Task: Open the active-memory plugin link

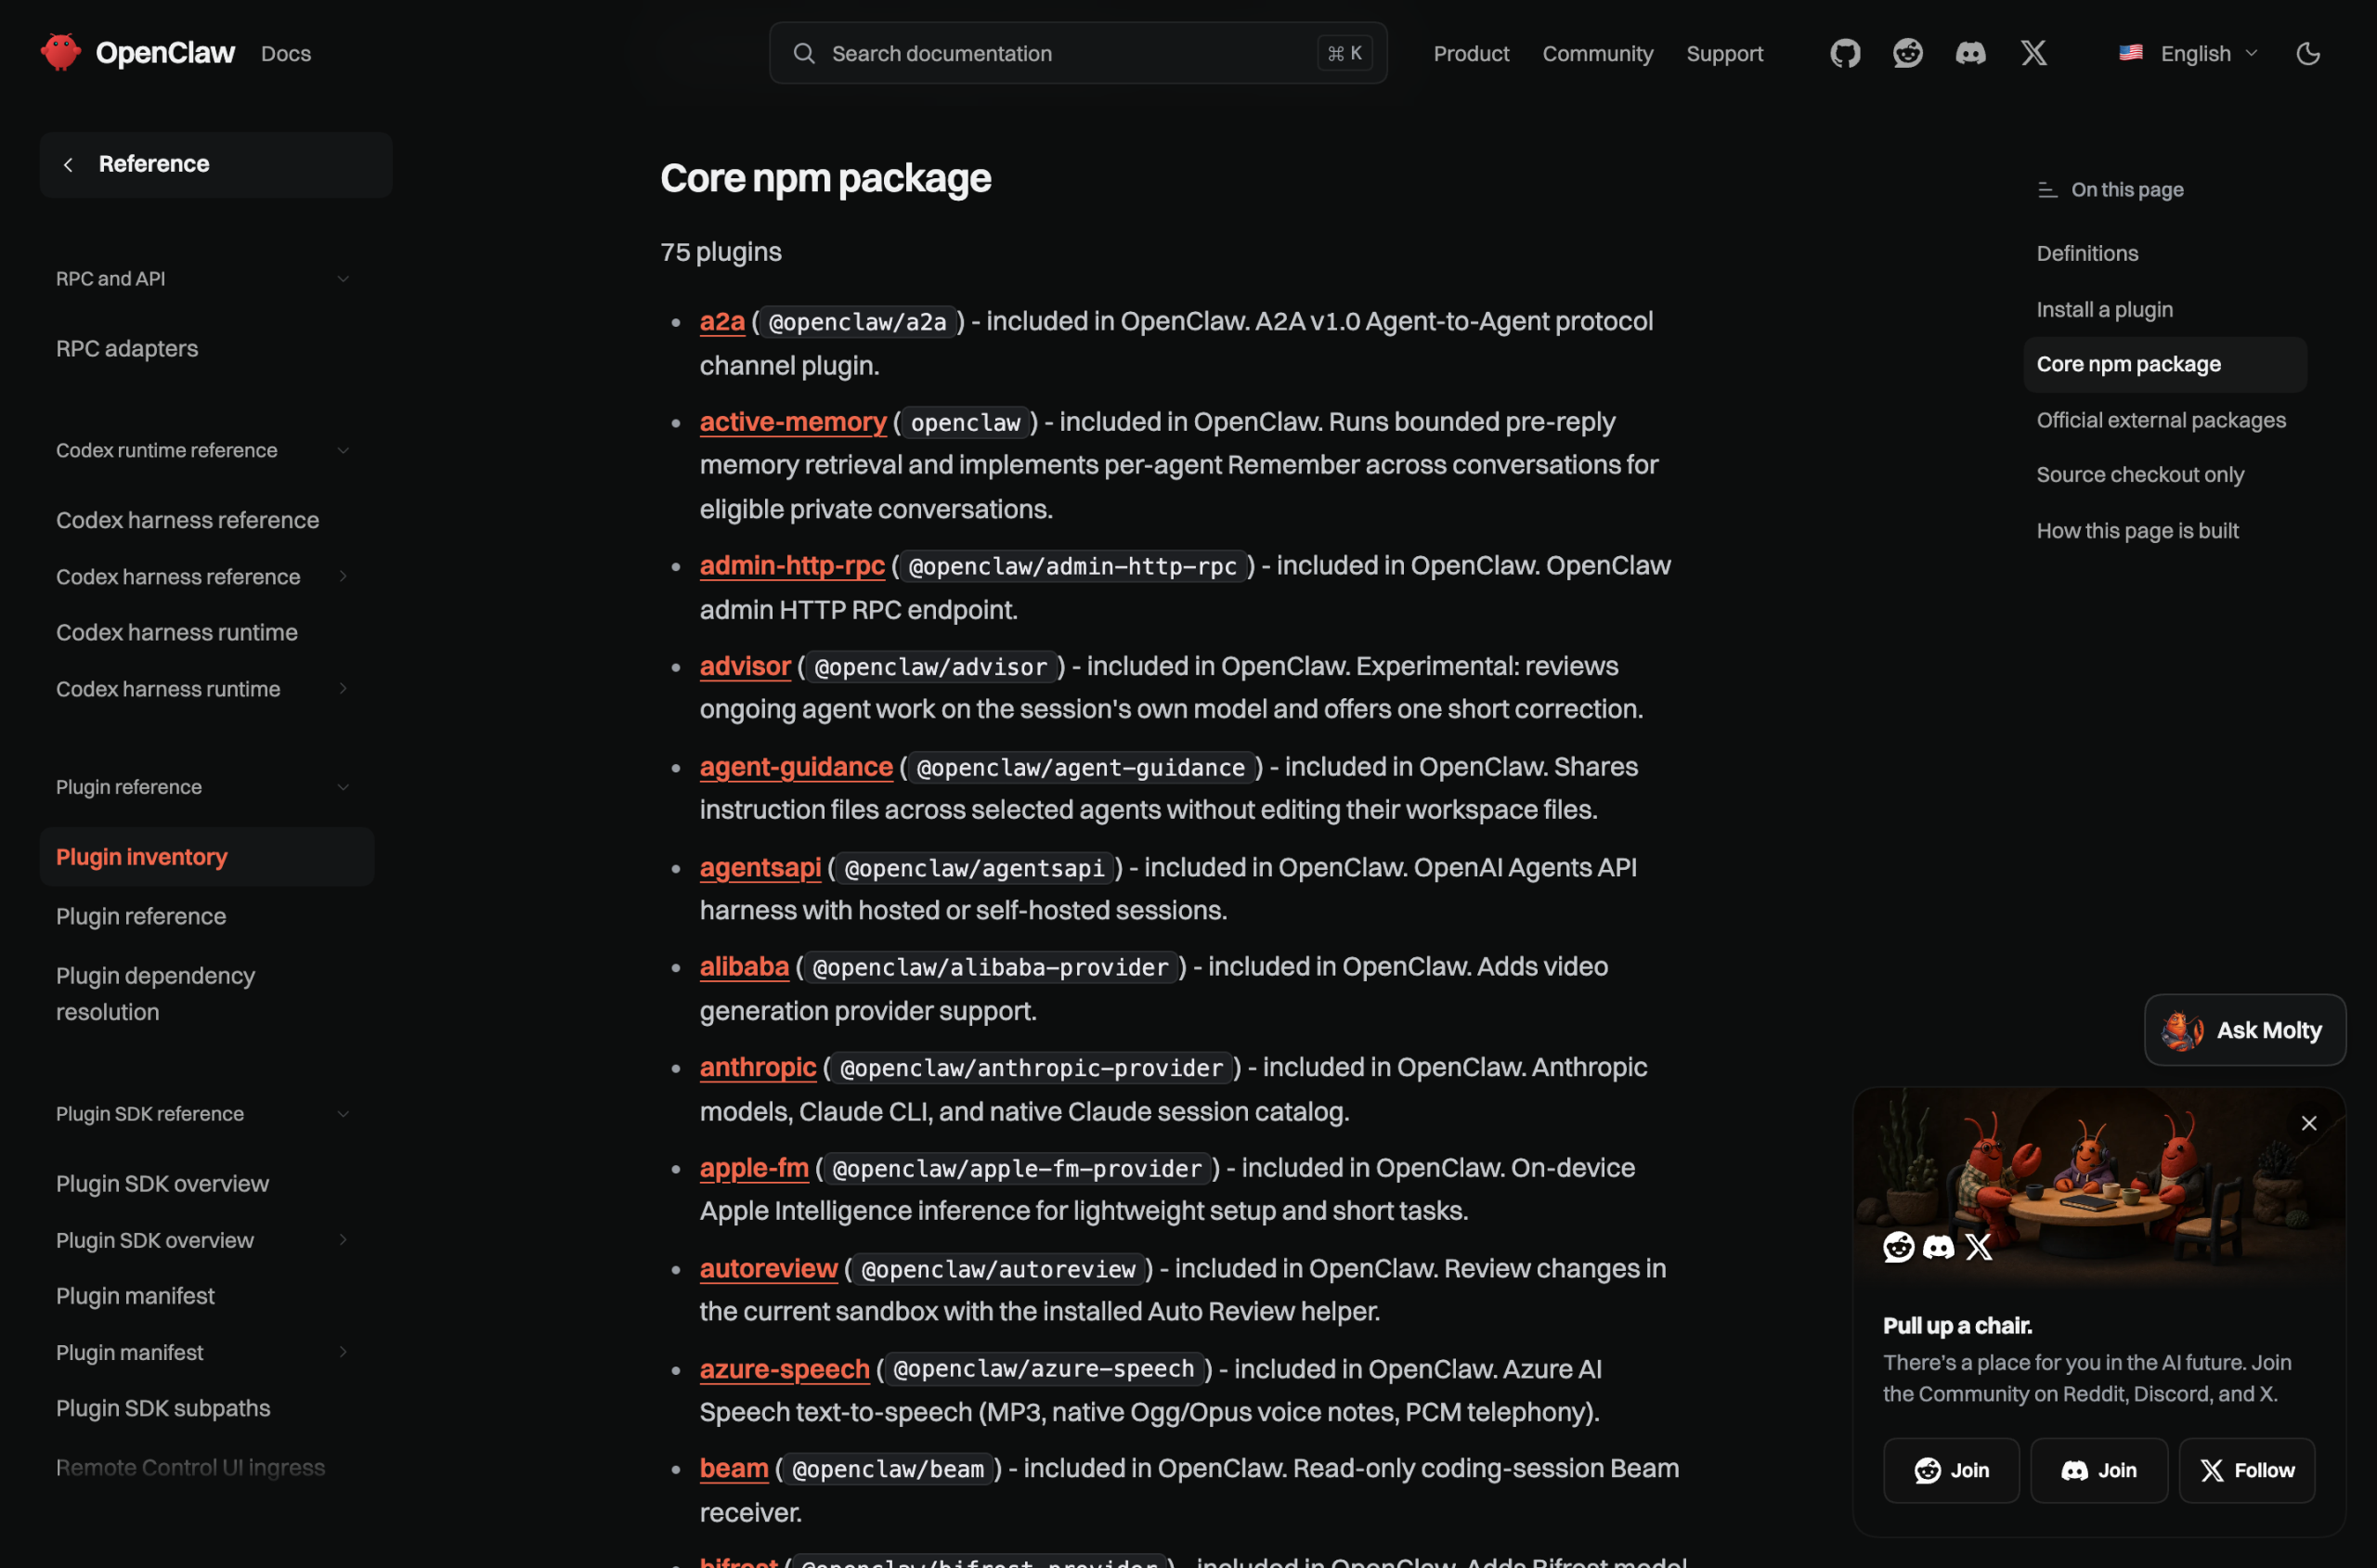Action: [x=793, y=422]
